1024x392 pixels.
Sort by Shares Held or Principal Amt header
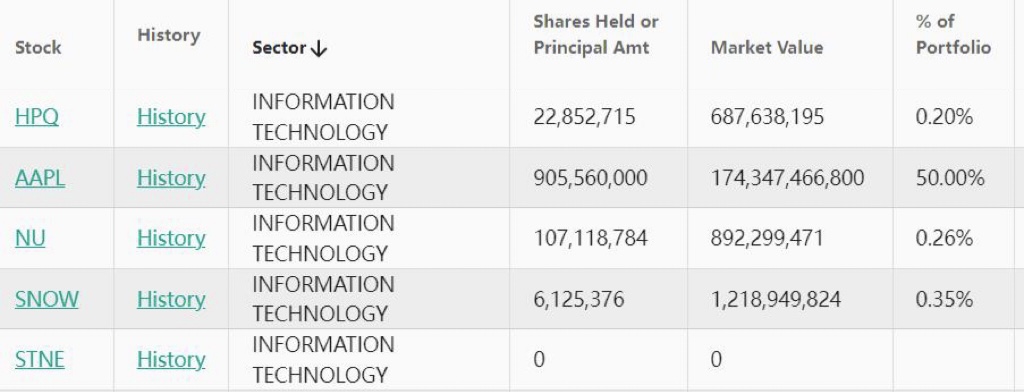tap(596, 35)
